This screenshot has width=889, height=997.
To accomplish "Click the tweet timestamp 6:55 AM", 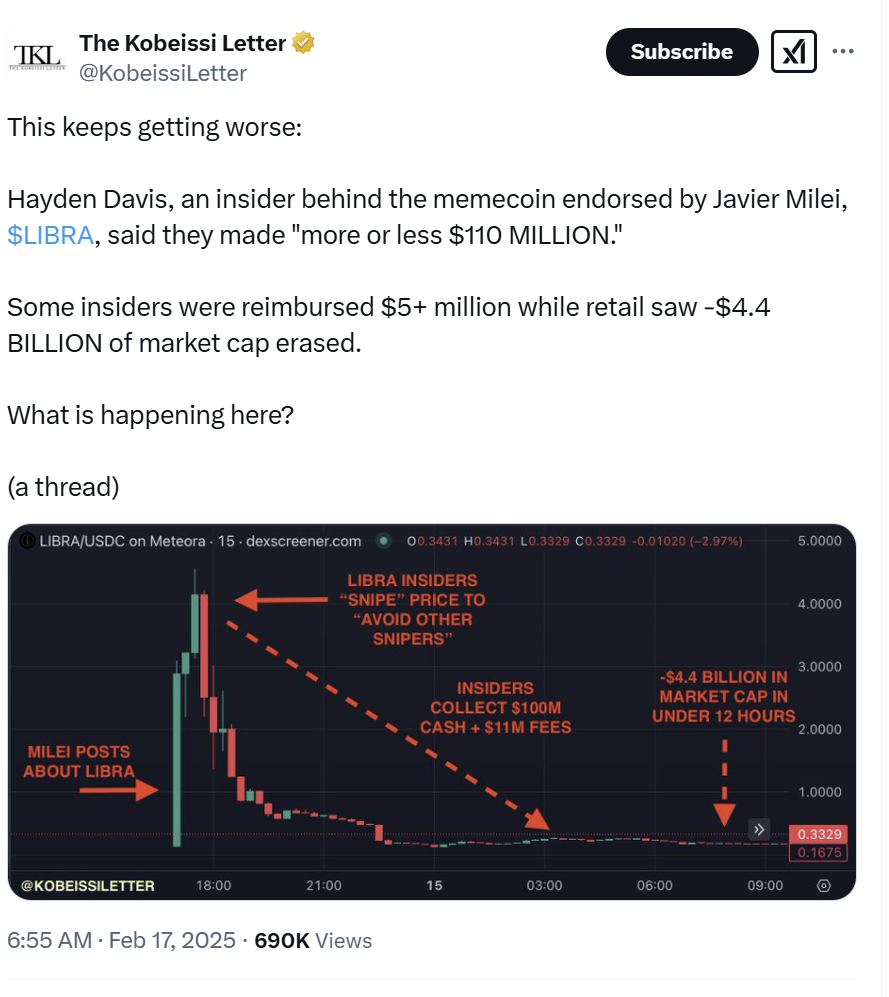I will [49, 940].
